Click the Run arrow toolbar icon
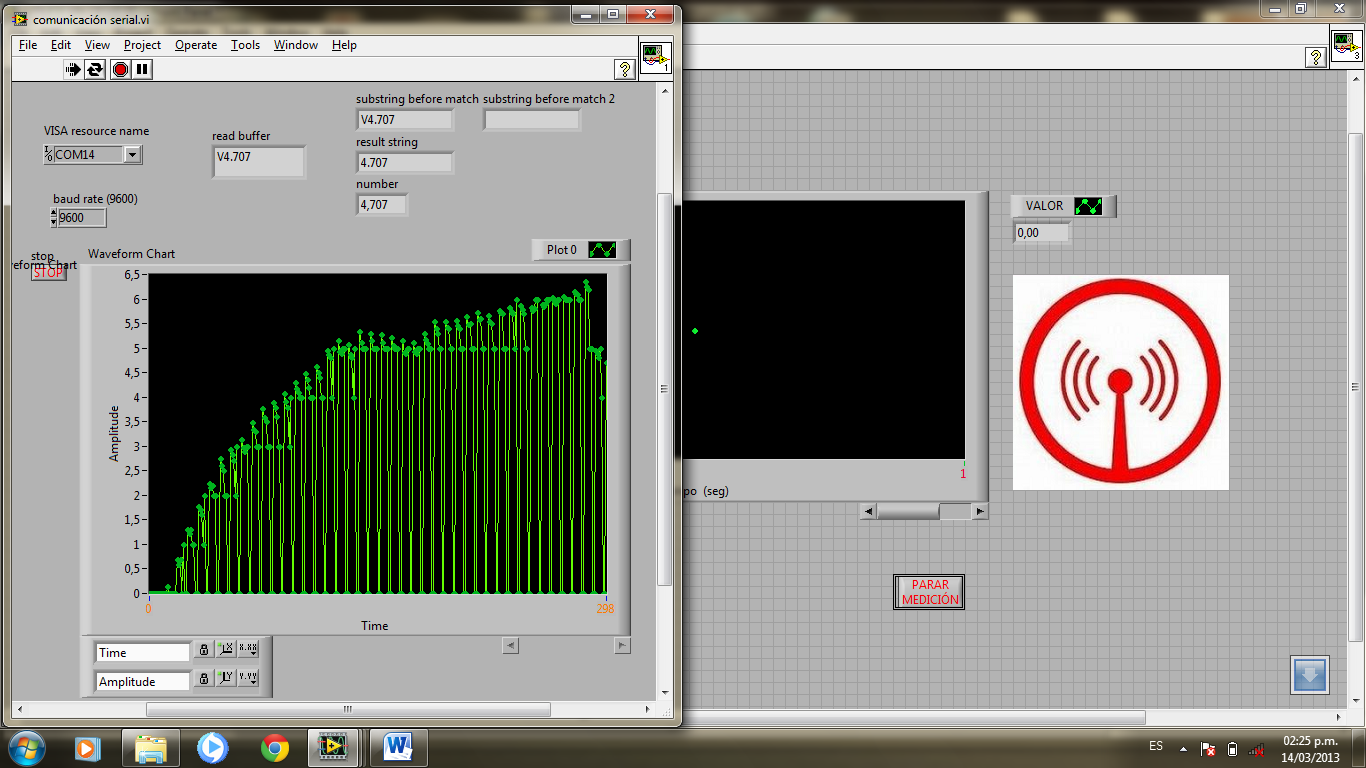This screenshot has height=768, width=1366. (x=73, y=69)
